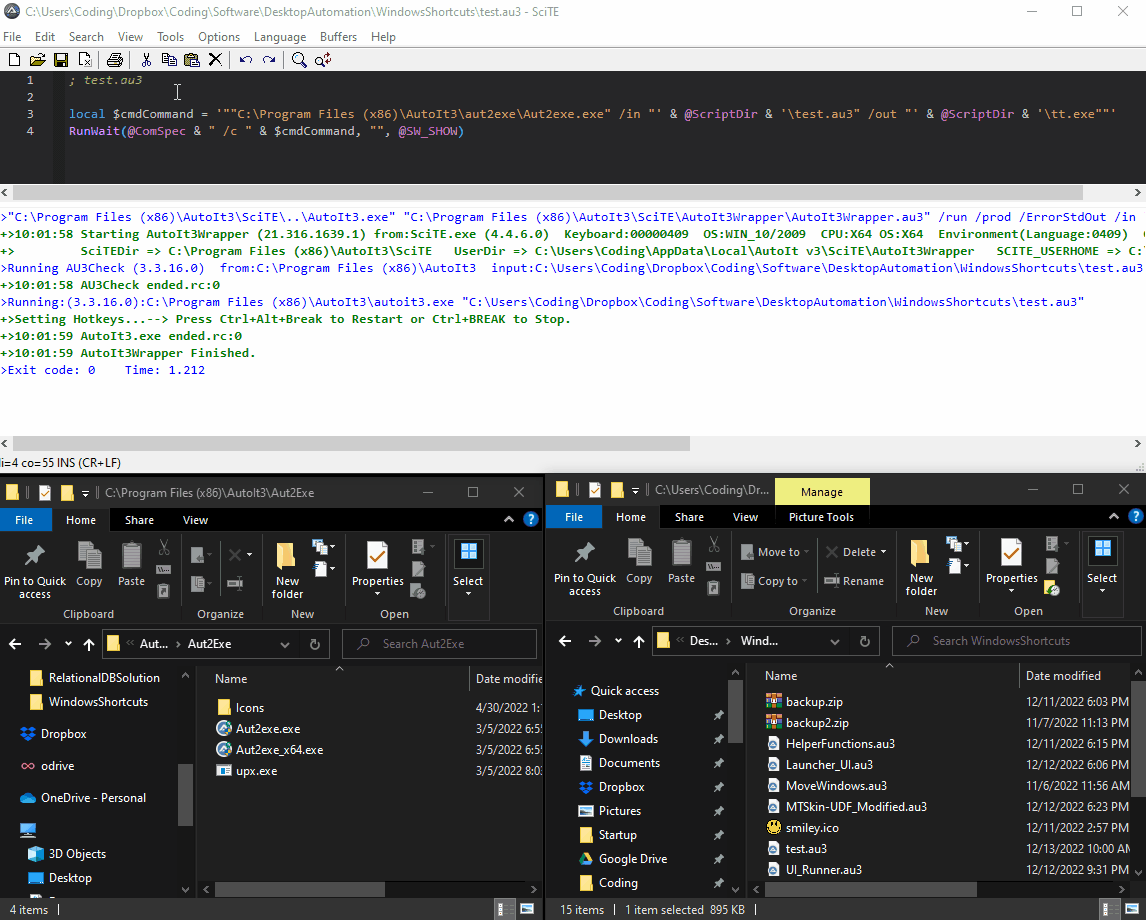Screen dimensions: 1146x920
Task: Select OneDrive - Personal in navigation pane
Action: tap(83, 798)
